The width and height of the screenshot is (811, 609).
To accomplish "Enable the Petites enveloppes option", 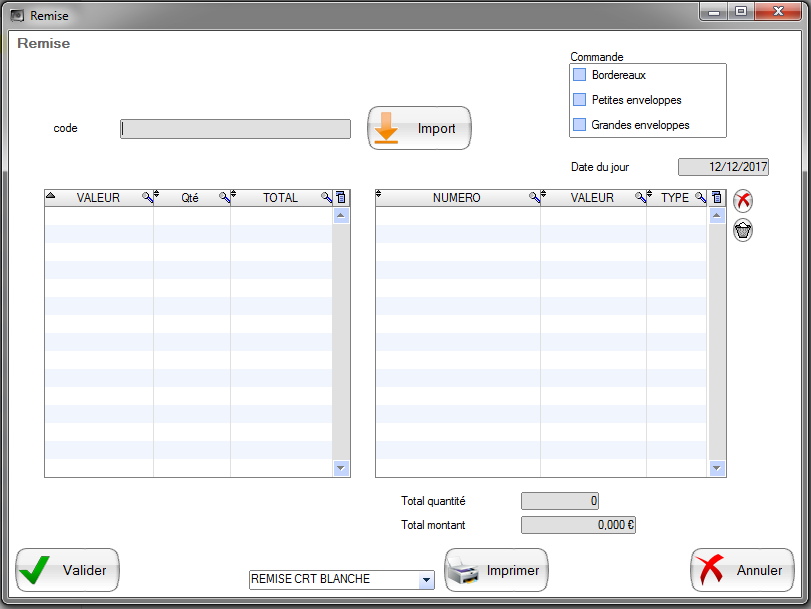I will tap(579, 100).
